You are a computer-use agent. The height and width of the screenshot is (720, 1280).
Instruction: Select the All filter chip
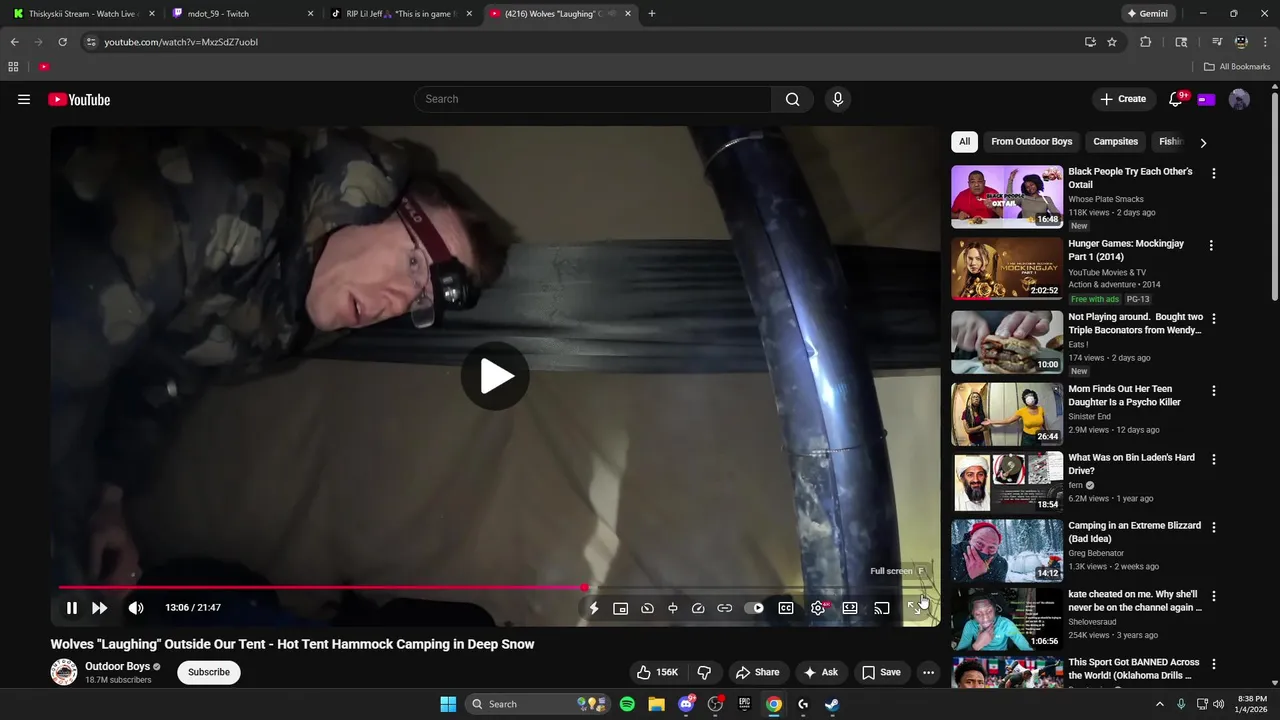coord(964,142)
